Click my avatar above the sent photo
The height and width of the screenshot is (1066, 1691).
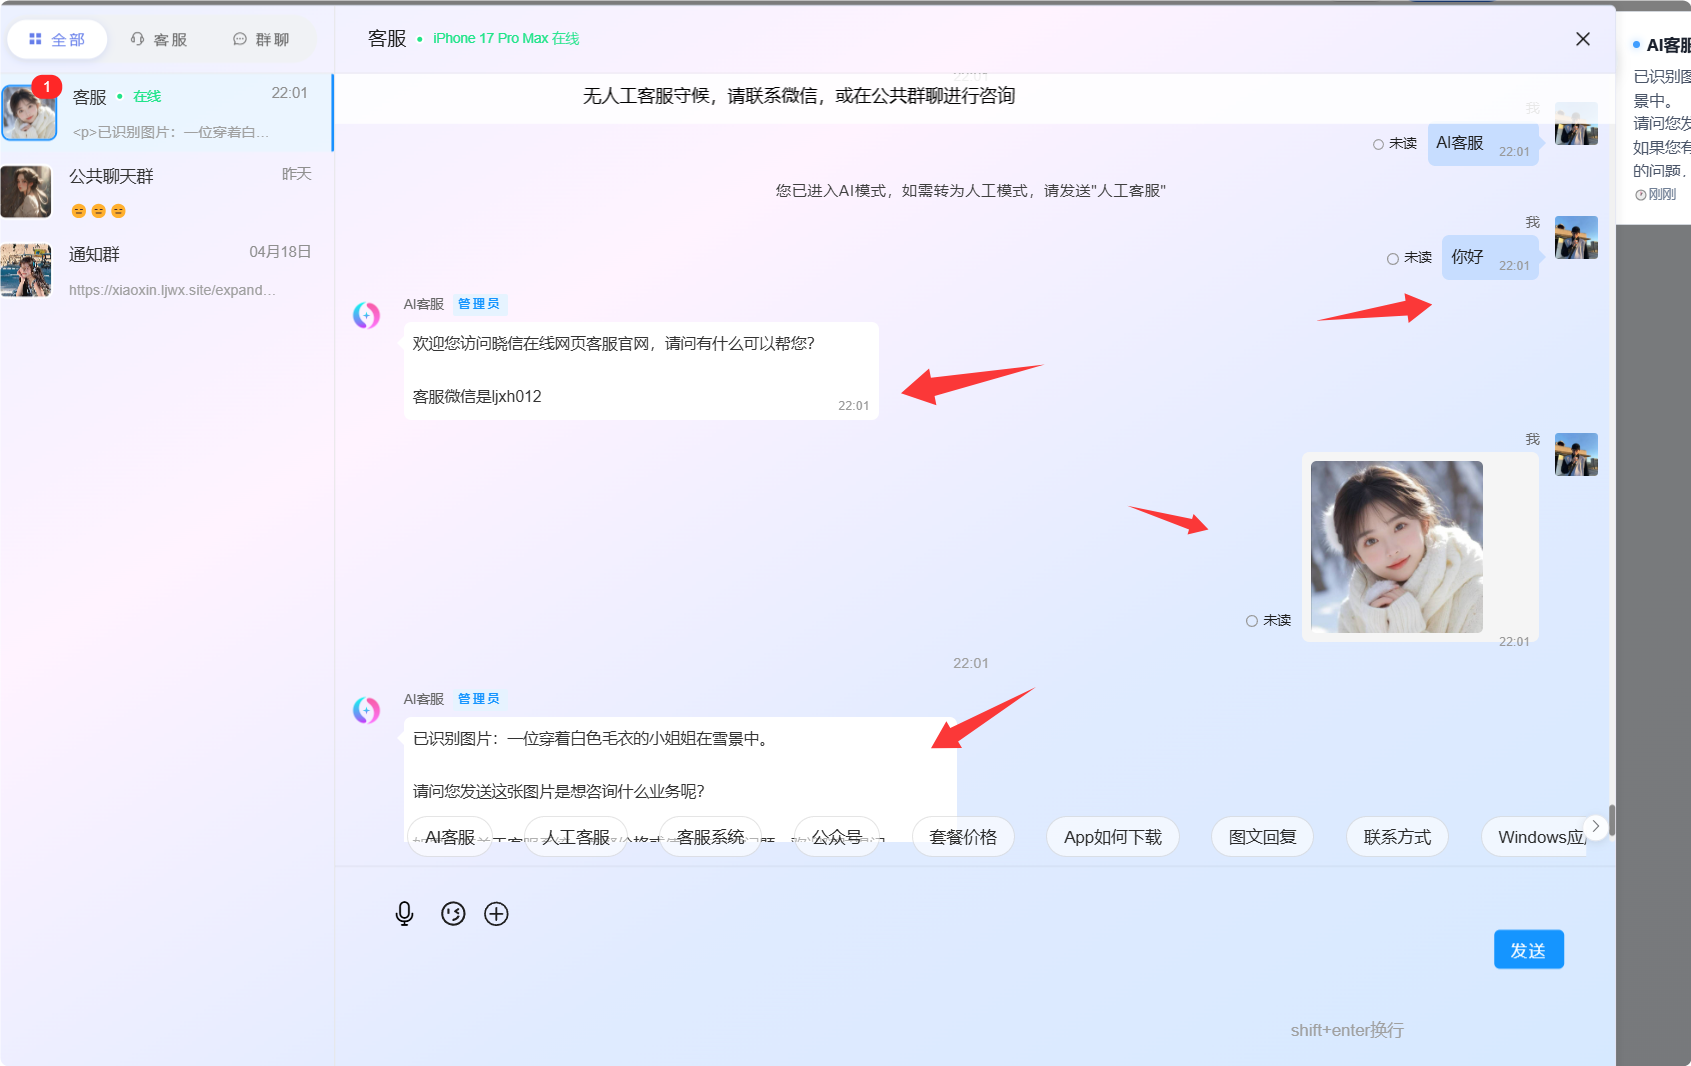(1576, 455)
